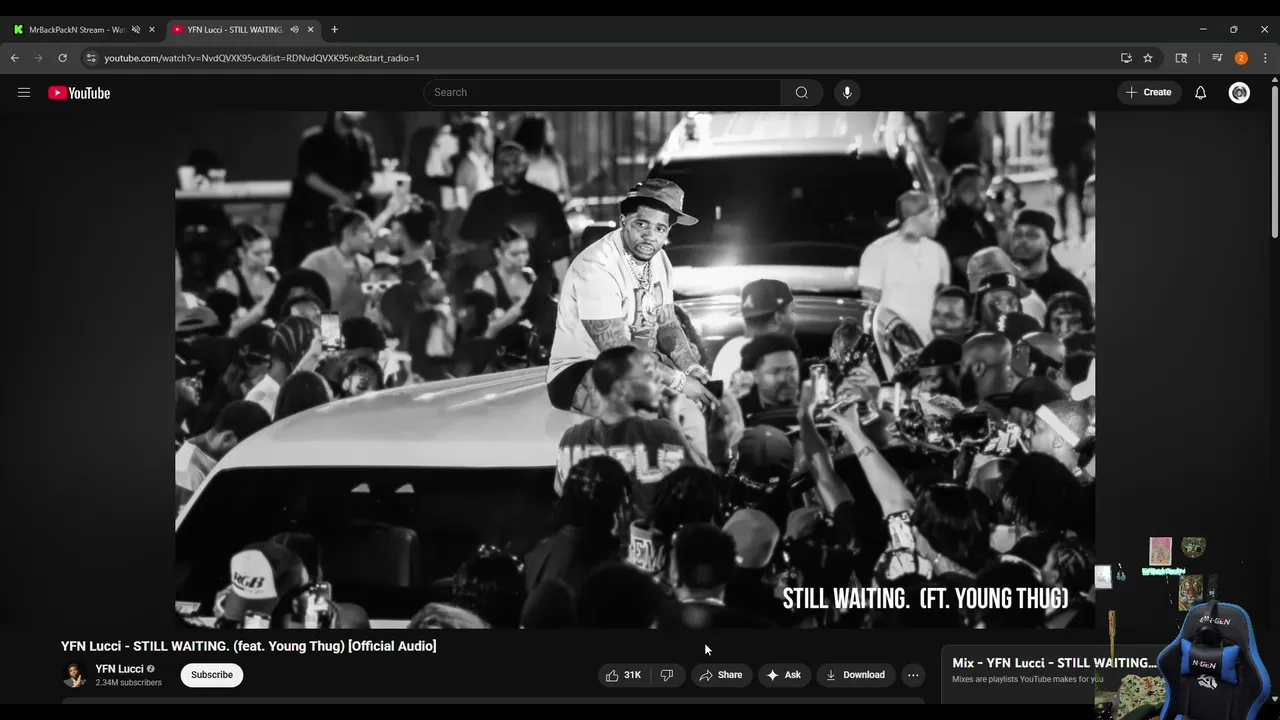This screenshot has width=1280, height=720.
Task: Dislike the video with thumbs down
Action: click(x=667, y=675)
